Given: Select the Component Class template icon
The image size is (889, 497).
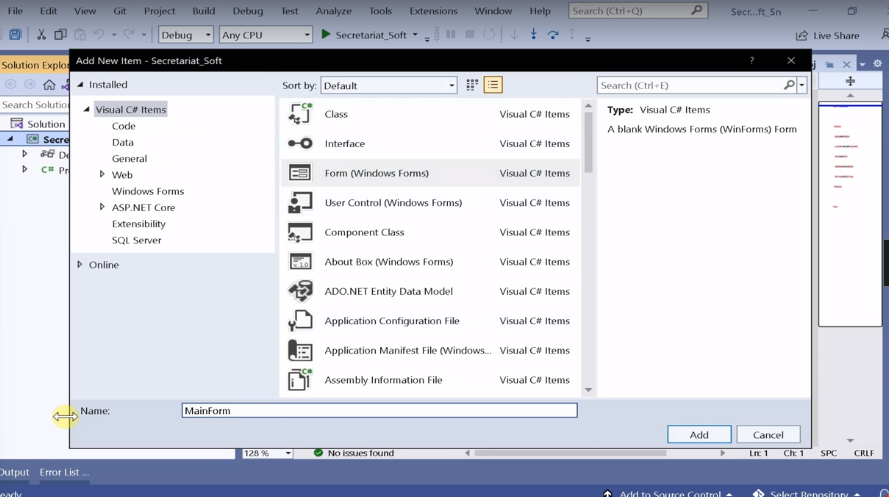Looking at the screenshot, I should pyautogui.click(x=299, y=232).
